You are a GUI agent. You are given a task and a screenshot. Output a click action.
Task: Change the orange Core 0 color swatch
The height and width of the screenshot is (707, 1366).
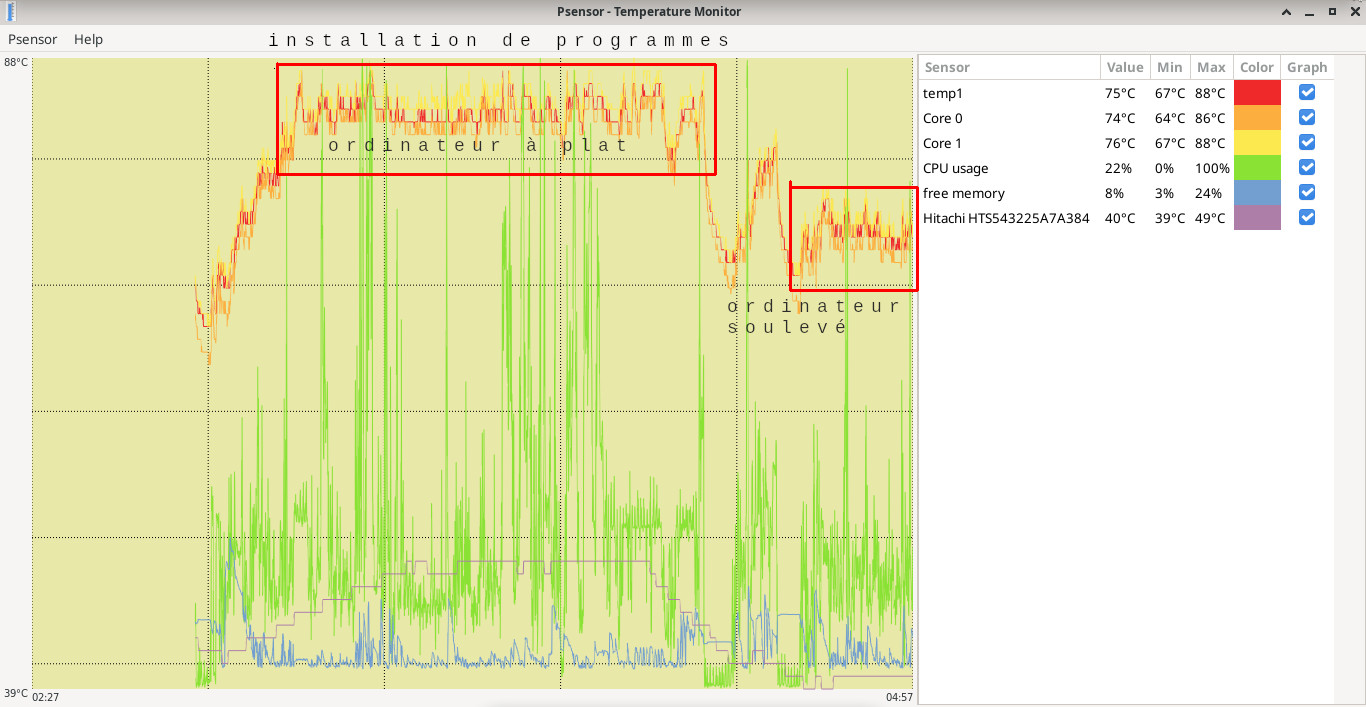(x=1257, y=118)
